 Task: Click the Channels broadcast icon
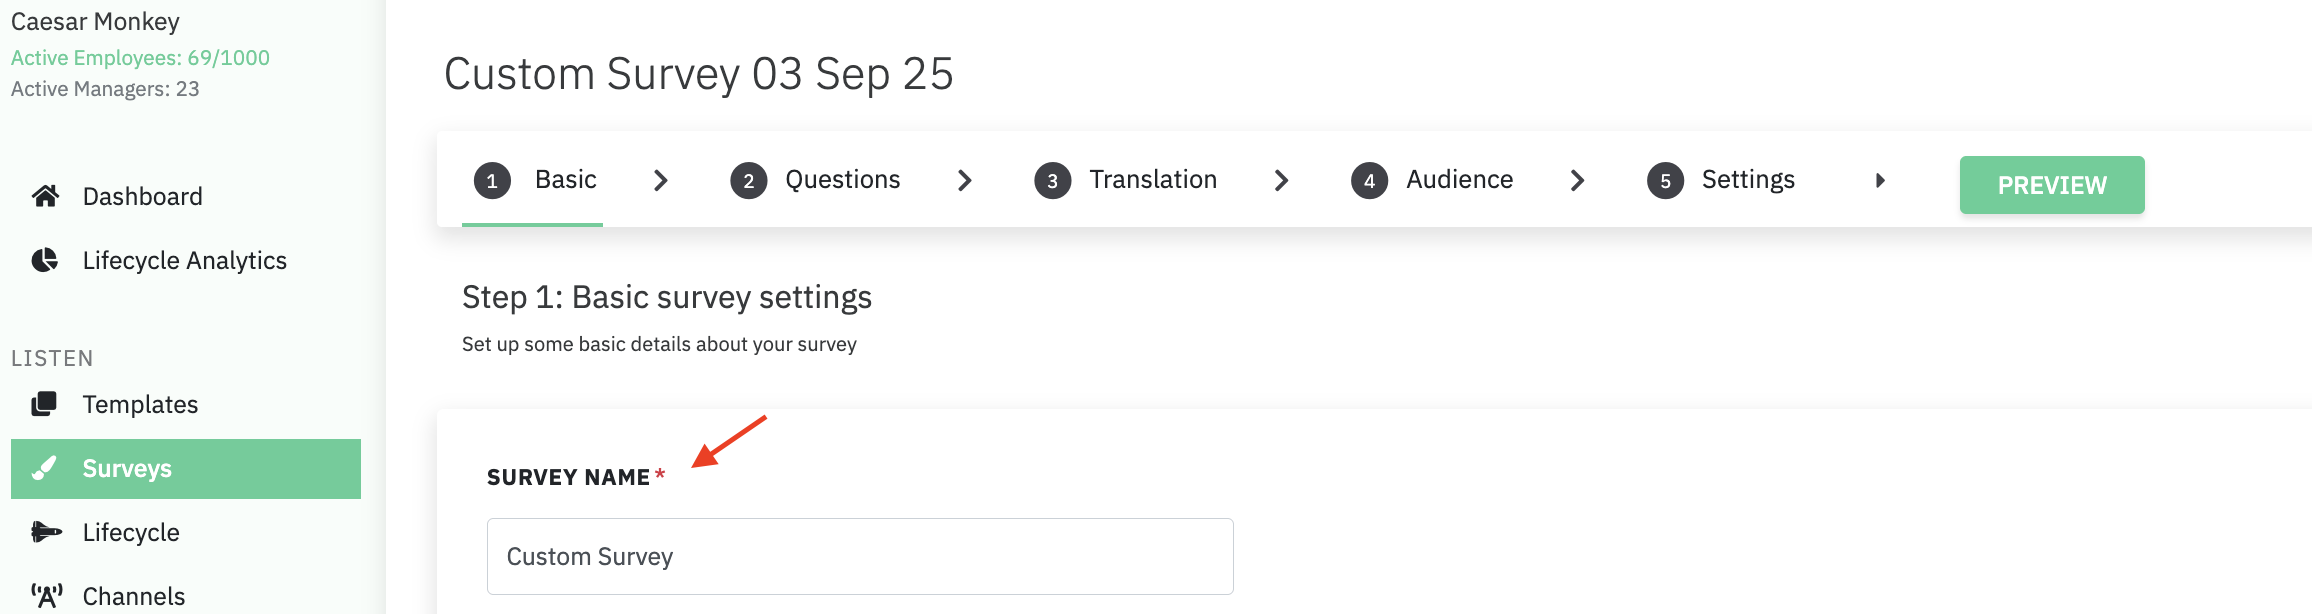point(46,596)
